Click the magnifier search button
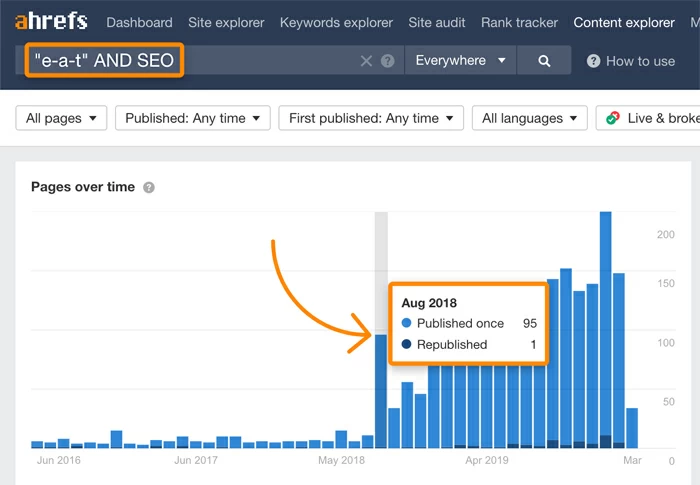This screenshot has width=700, height=485. coord(544,61)
